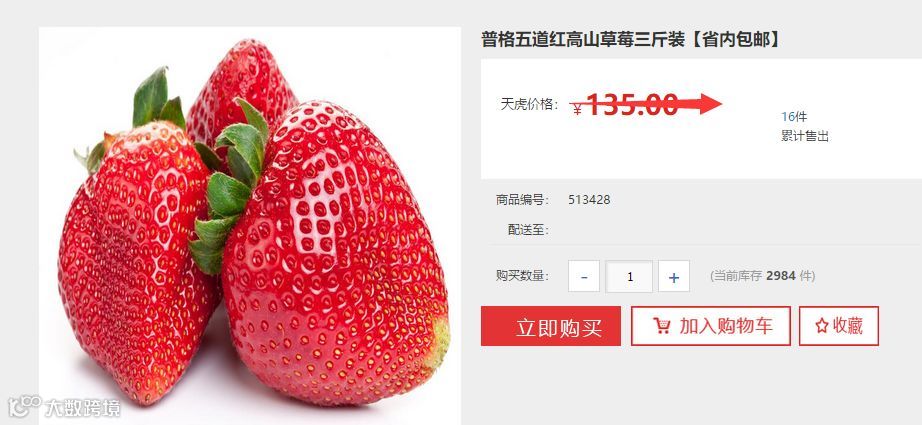Click 加入购物车 add to cart button
The height and width of the screenshot is (425, 922).
click(x=711, y=326)
